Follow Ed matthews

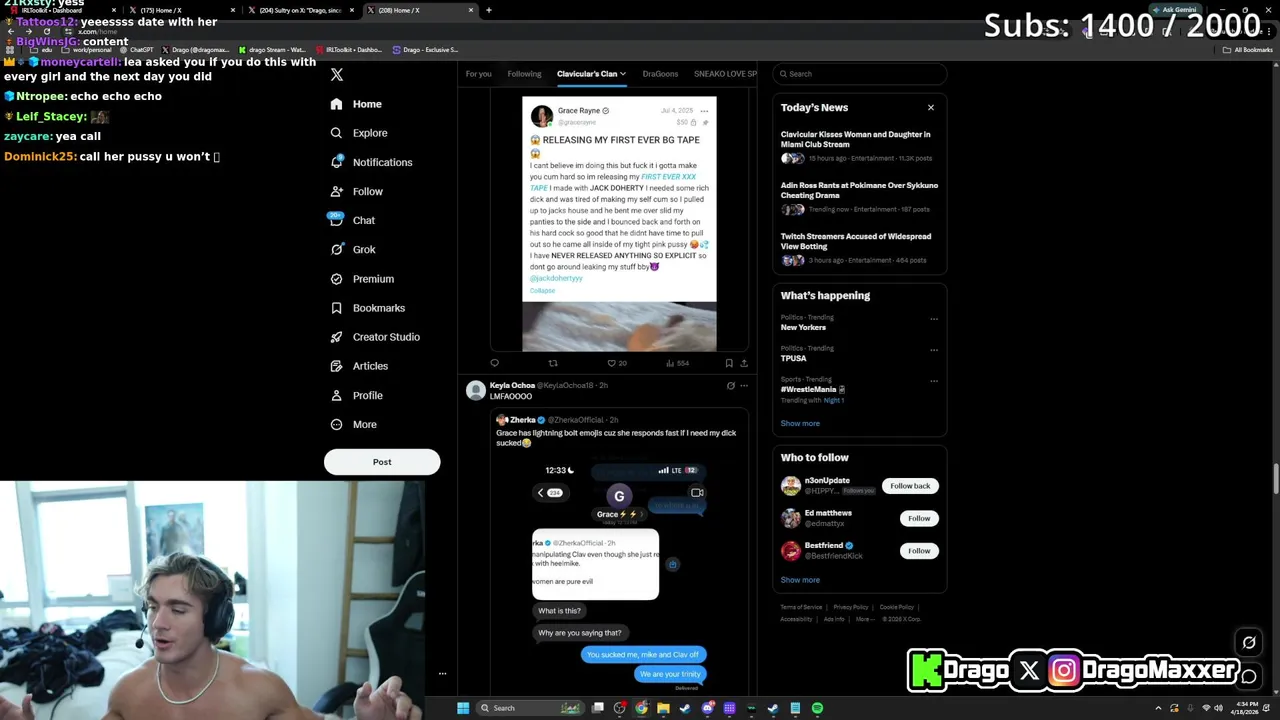(919, 518)
